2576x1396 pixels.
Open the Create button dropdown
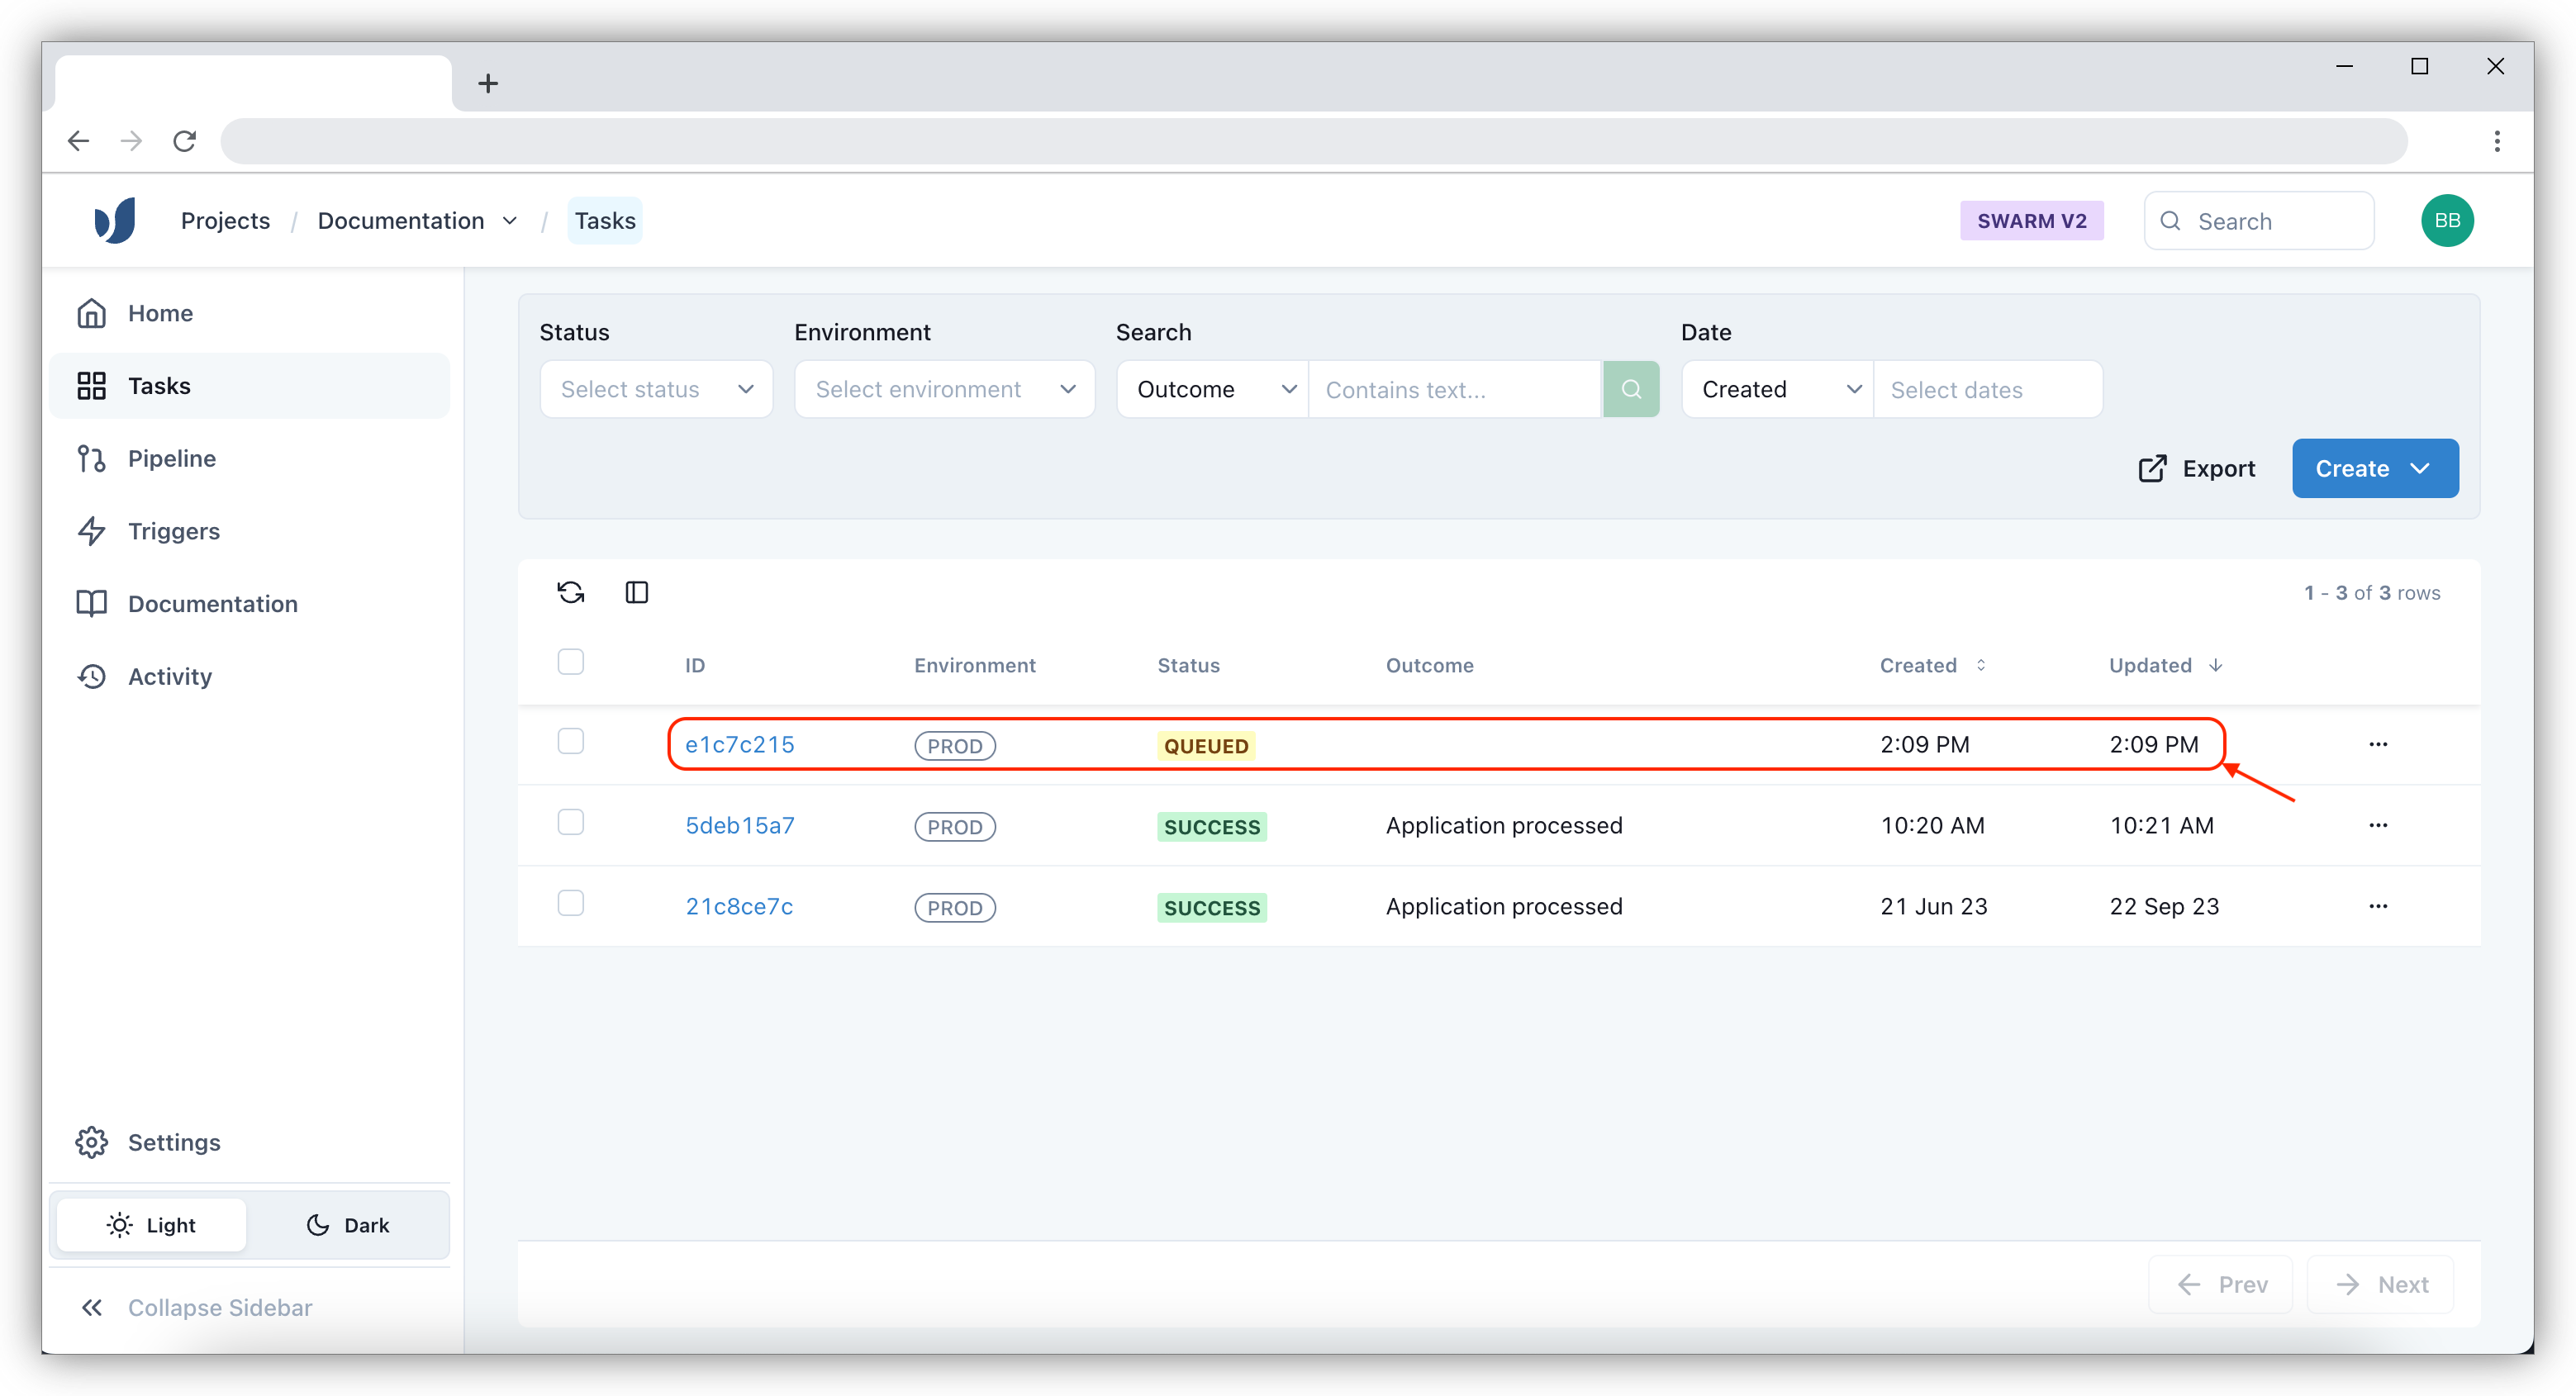(x=2375, y=468)
